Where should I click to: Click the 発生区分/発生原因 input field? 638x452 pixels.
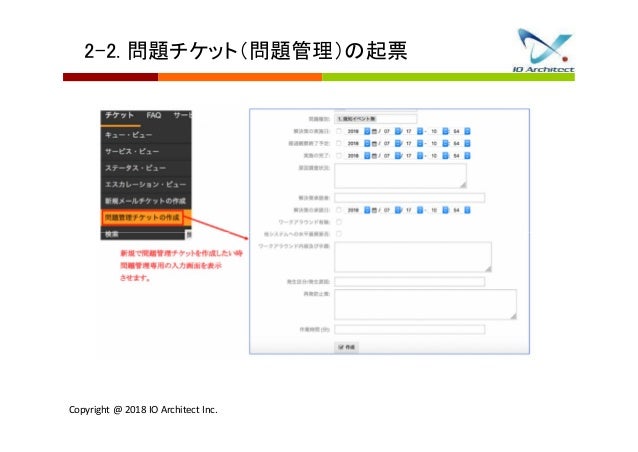coord(410,282)
